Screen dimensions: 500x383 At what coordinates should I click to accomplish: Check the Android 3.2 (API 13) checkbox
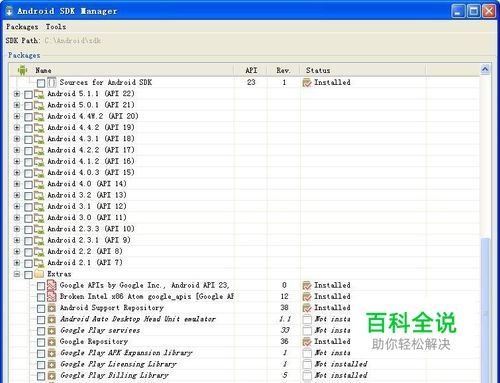click(x=28, y=196)
